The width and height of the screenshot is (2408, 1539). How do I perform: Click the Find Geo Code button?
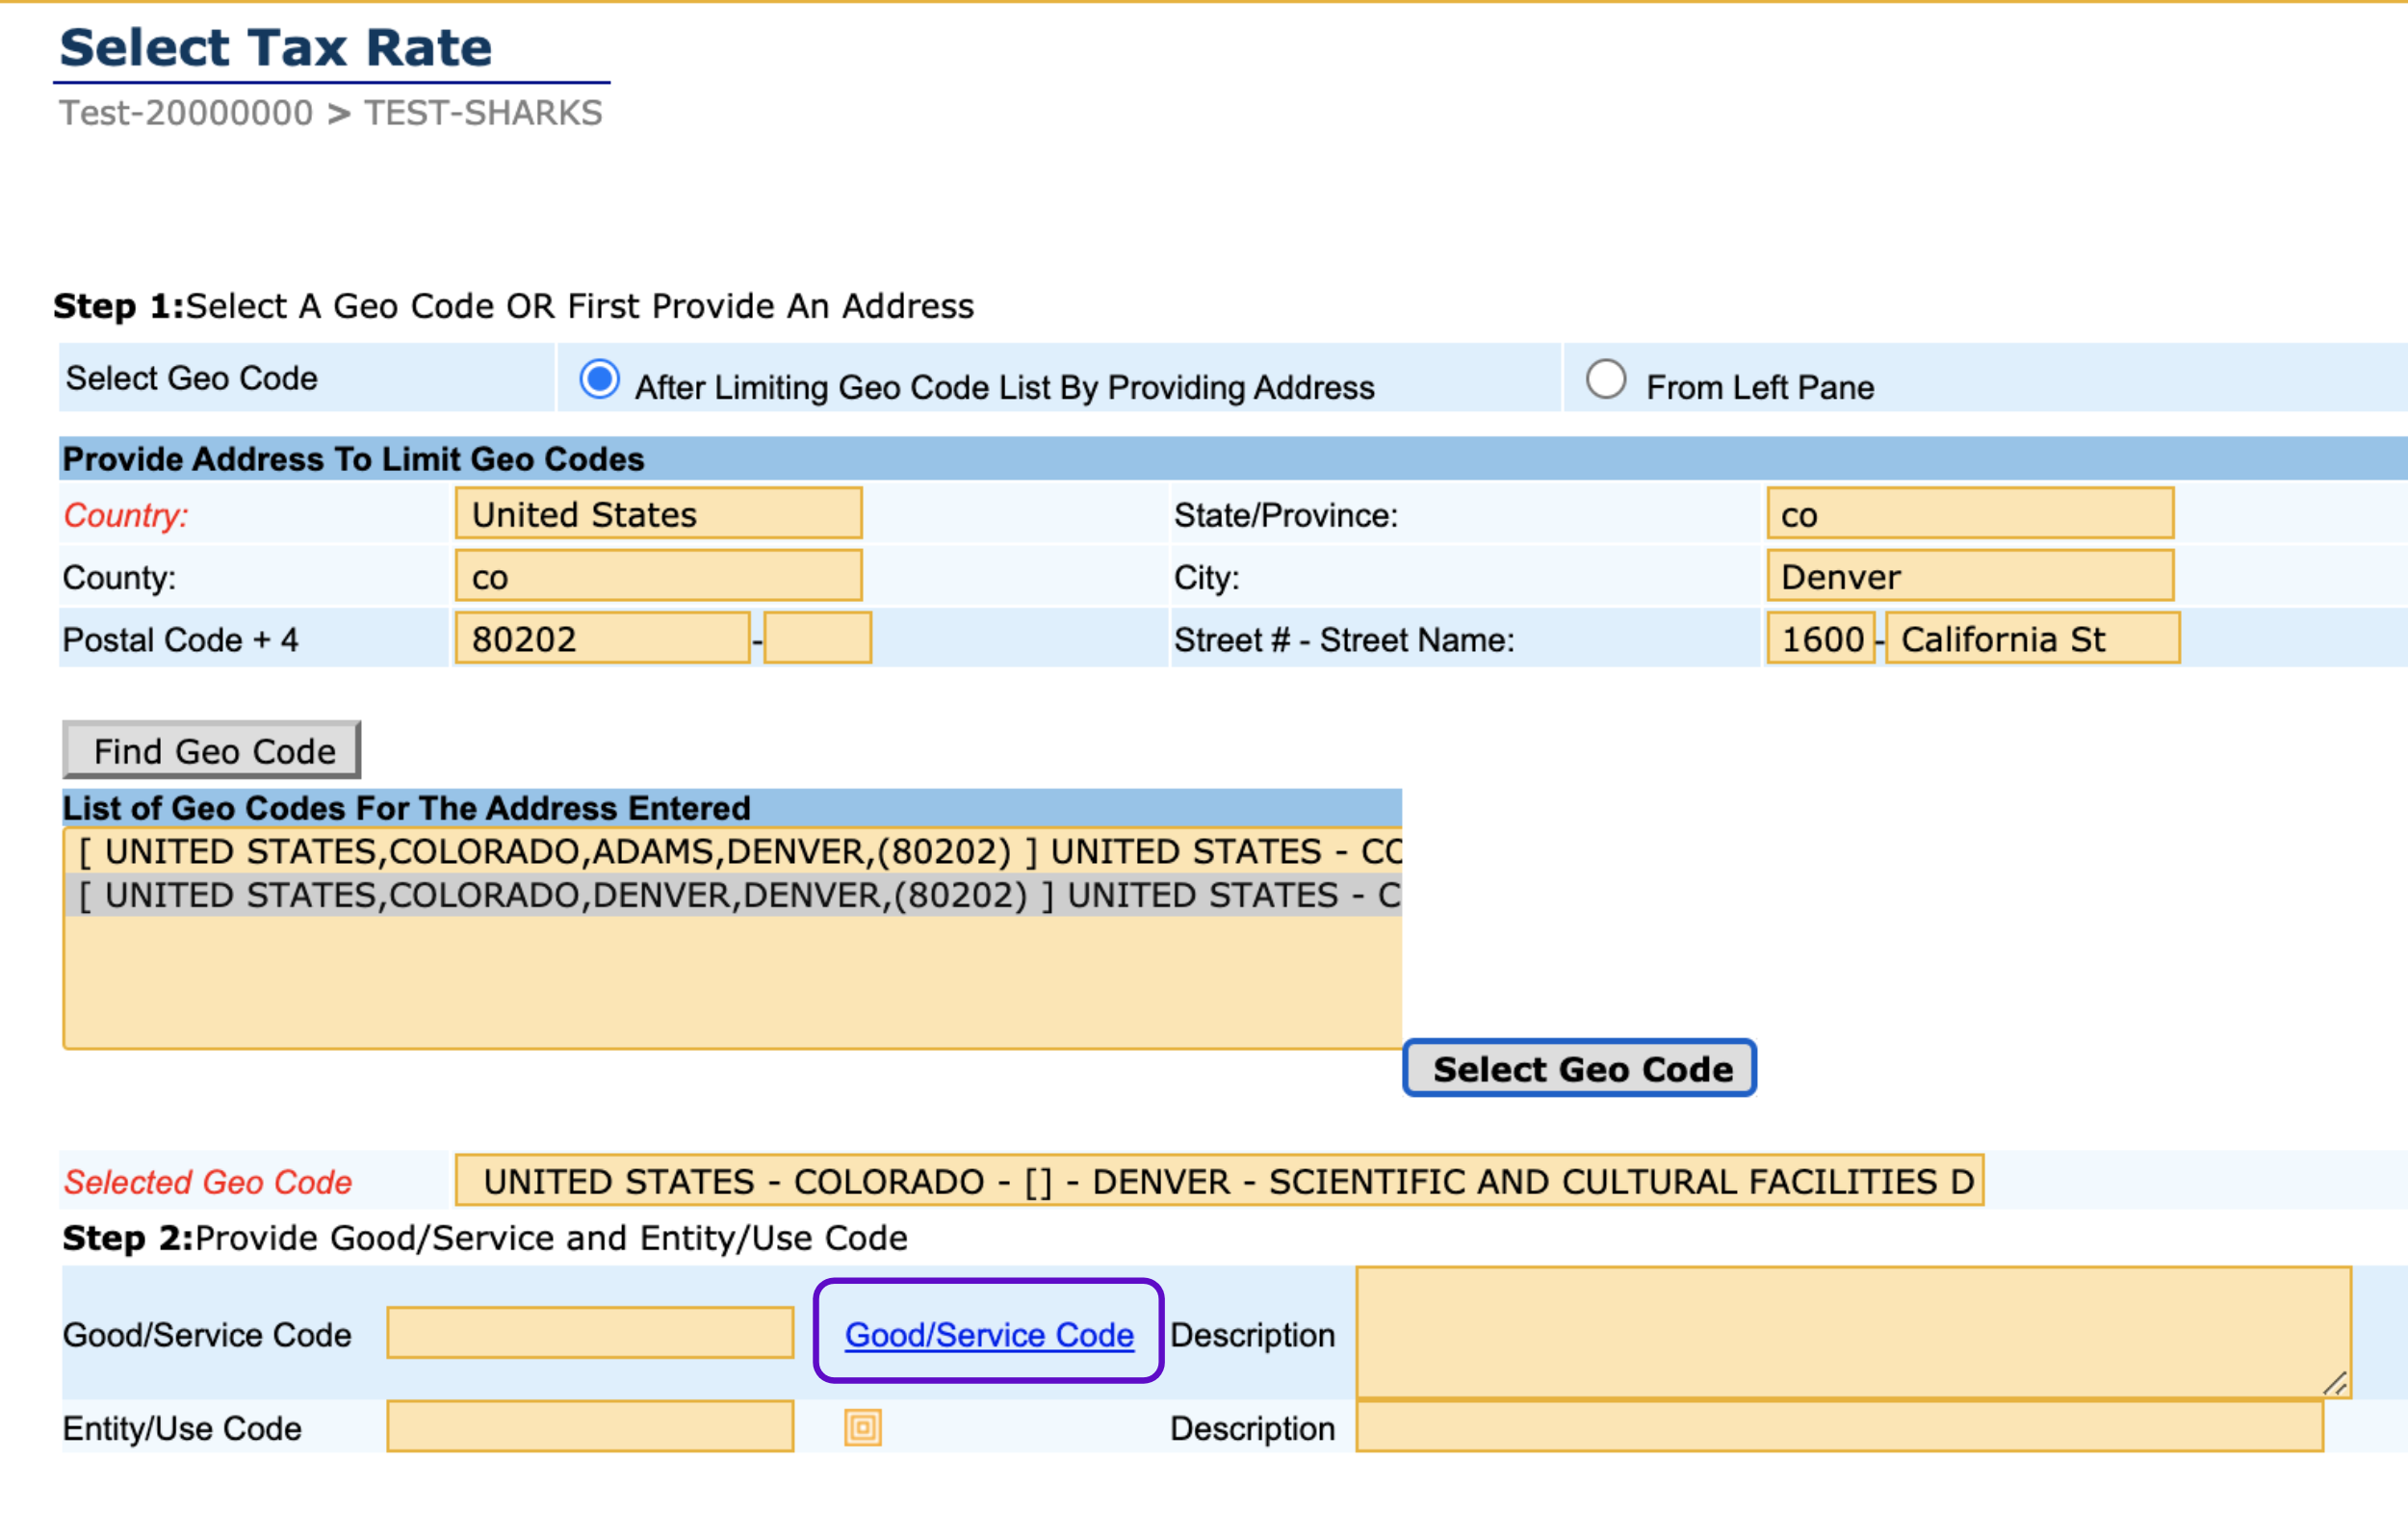click(212, 750)
